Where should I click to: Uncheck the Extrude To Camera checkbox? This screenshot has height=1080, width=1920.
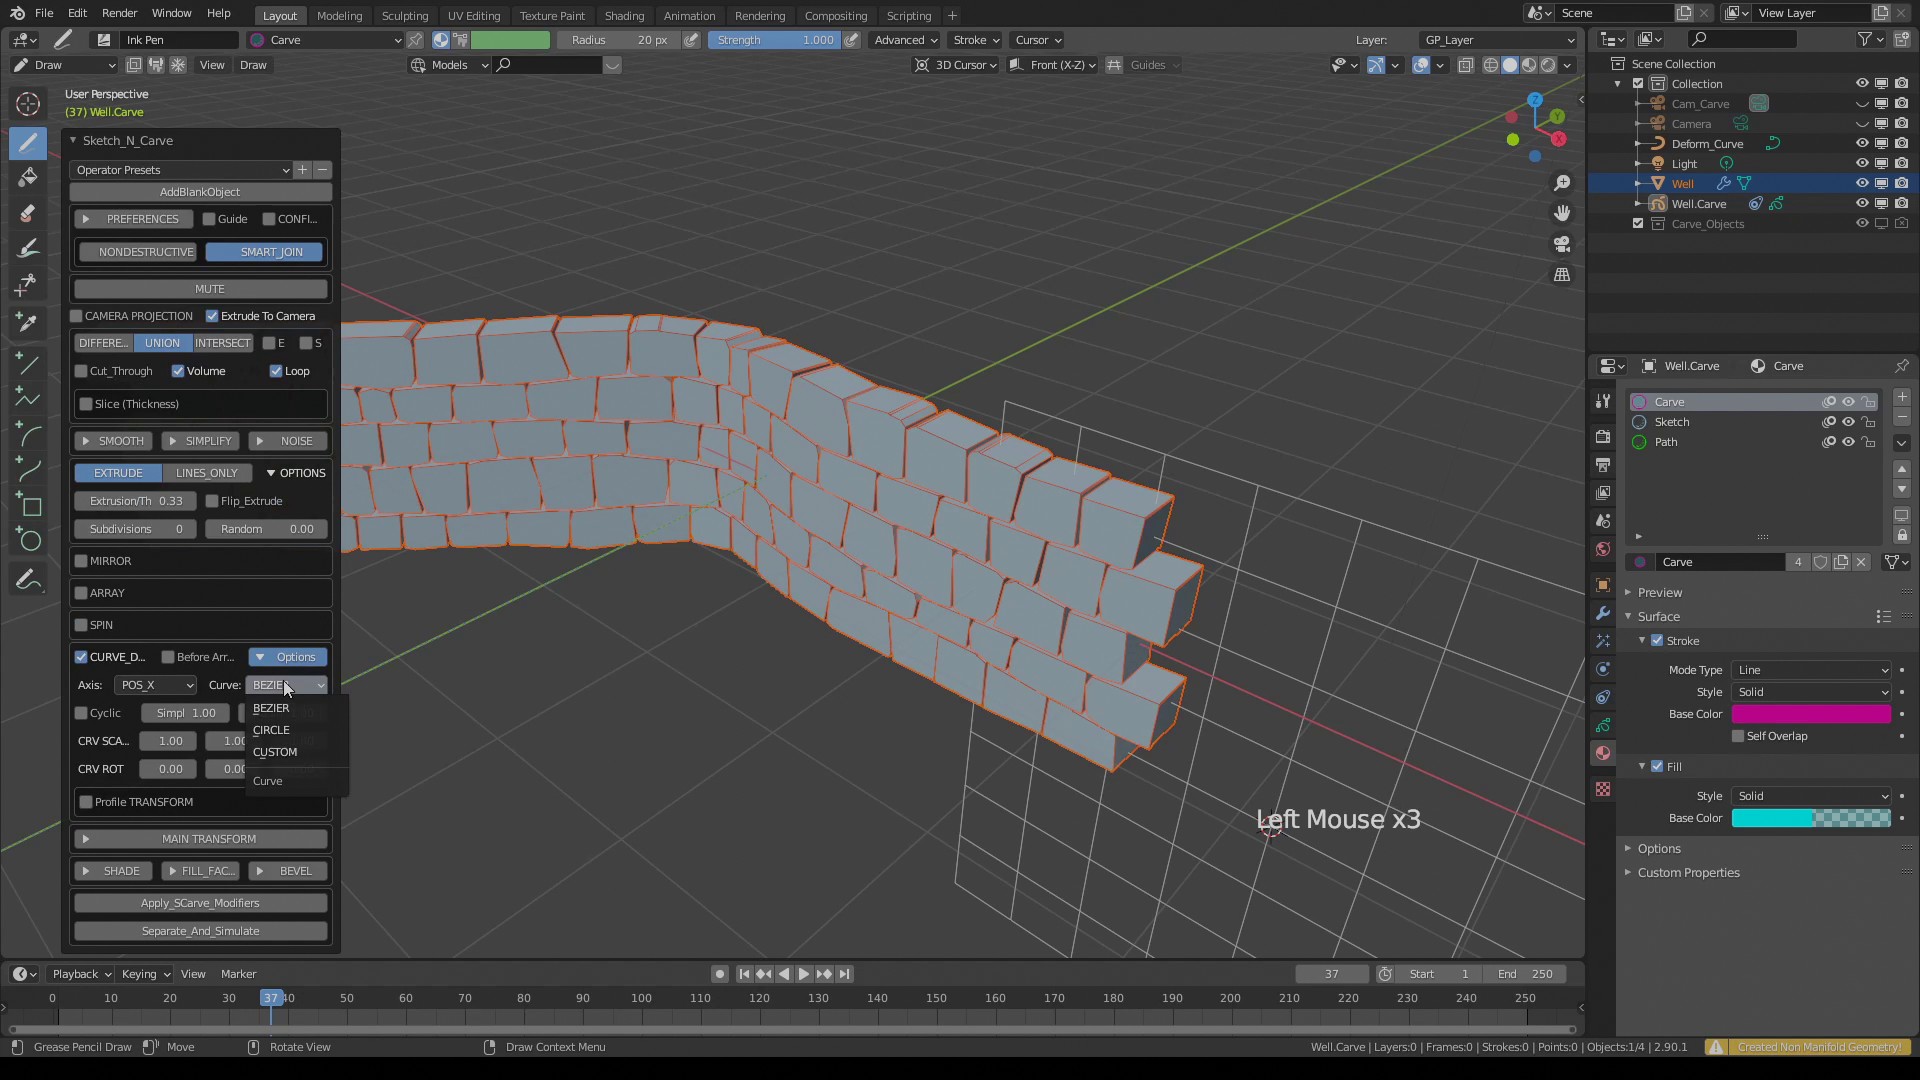pos(212,316)
